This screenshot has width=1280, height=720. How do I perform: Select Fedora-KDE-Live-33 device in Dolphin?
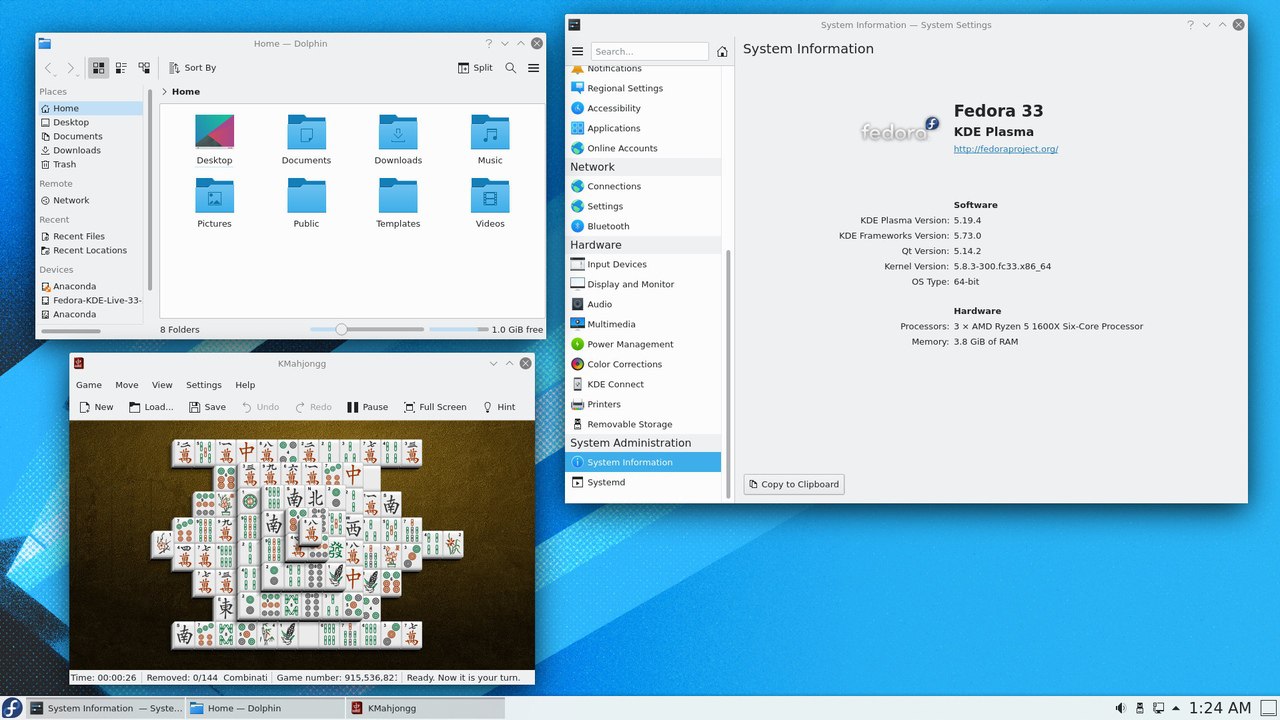click(91, 300)
